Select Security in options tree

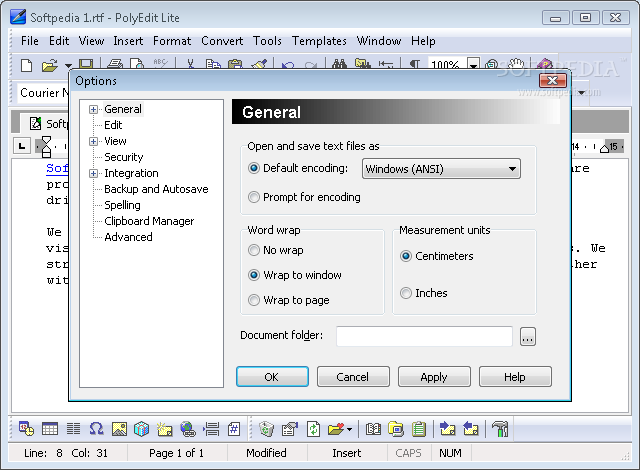pos(124,157)
